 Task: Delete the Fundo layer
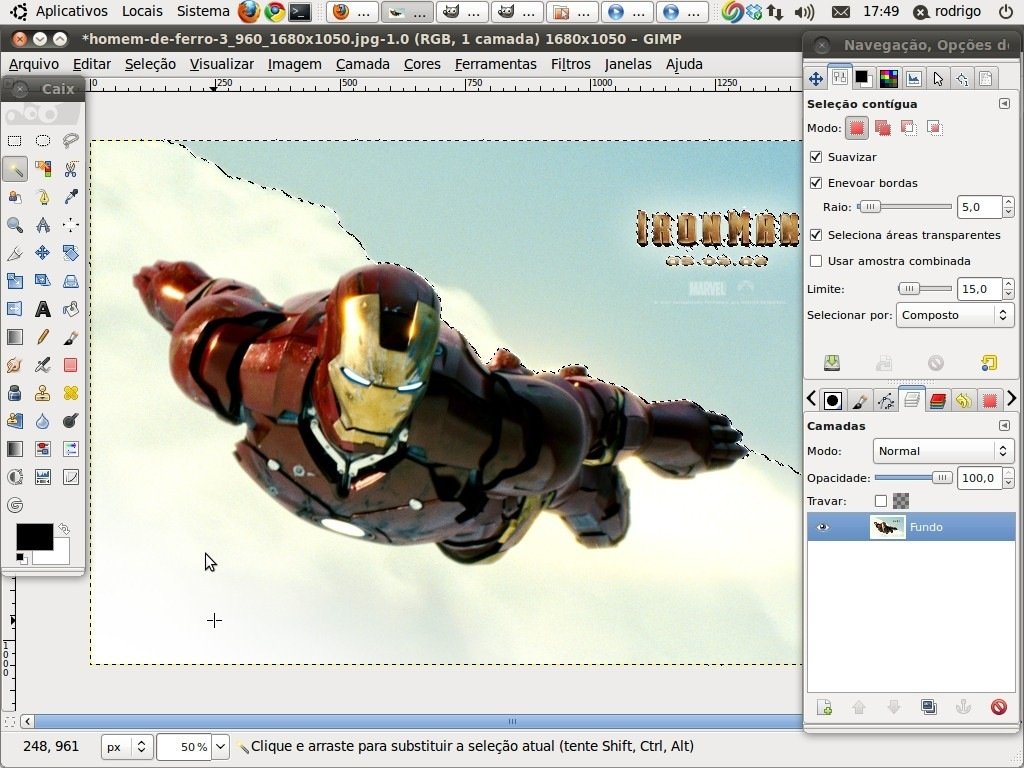[x=998, y=707]
